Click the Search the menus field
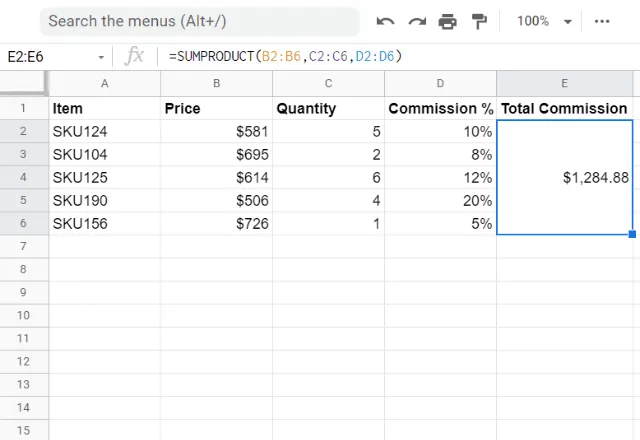 pyautogui.click(x=200, y=21)
